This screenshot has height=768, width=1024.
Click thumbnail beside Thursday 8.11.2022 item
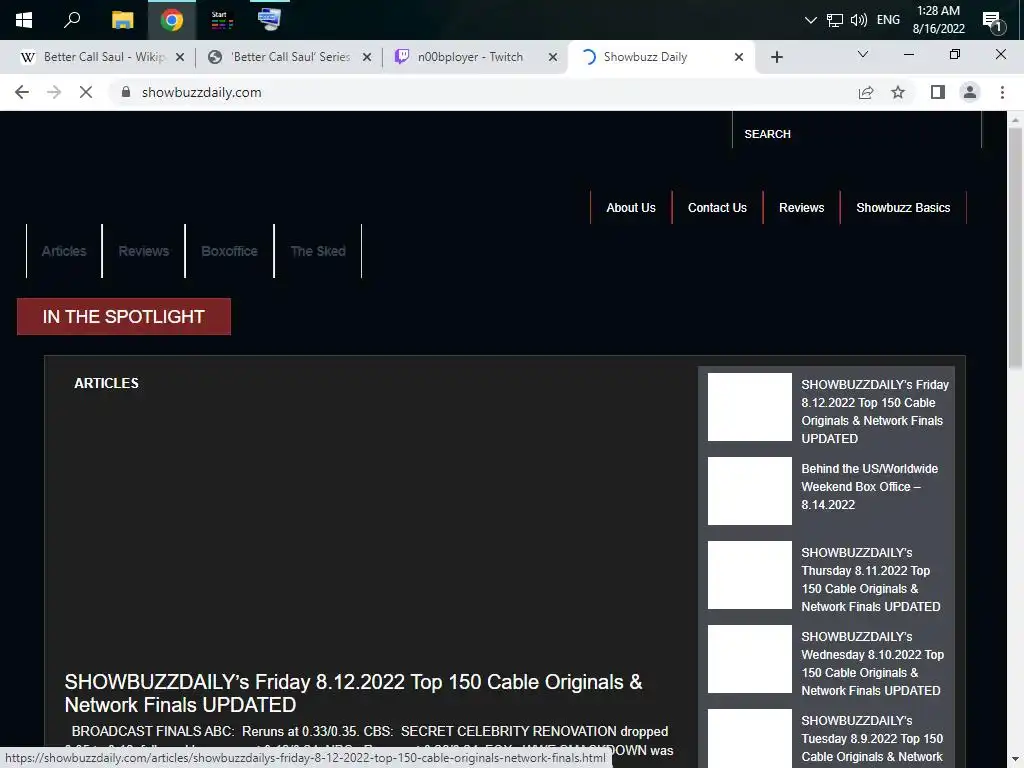point(750,575)
